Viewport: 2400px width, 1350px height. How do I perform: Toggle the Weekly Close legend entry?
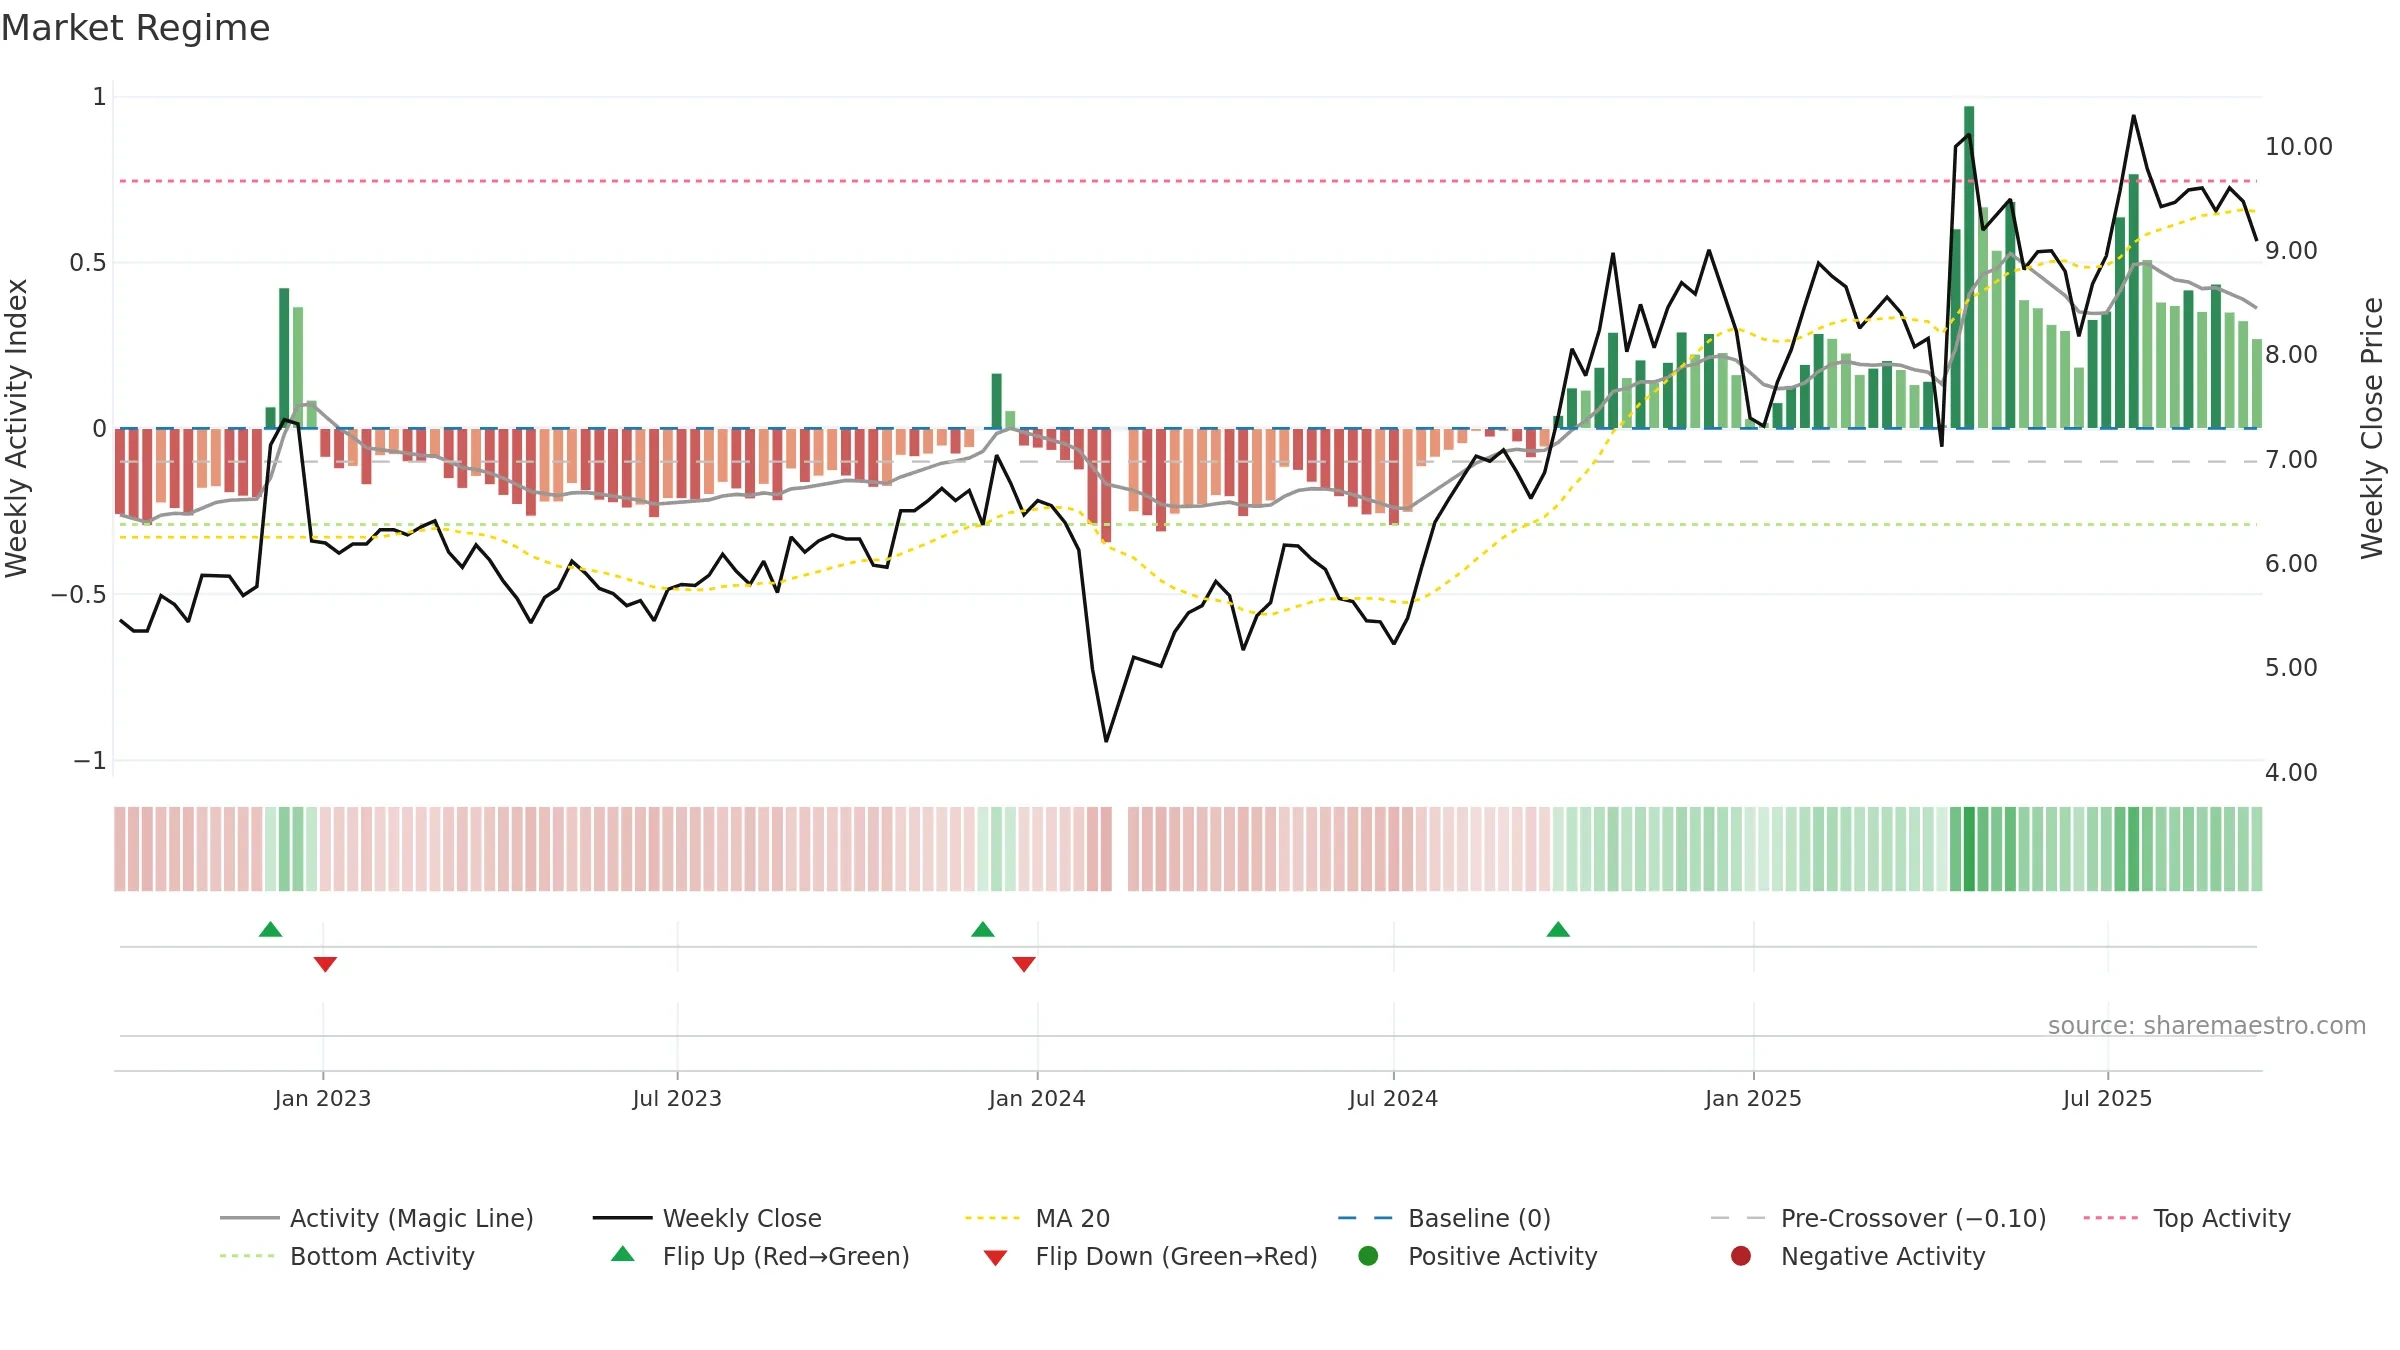click(x=707, y=1218)
